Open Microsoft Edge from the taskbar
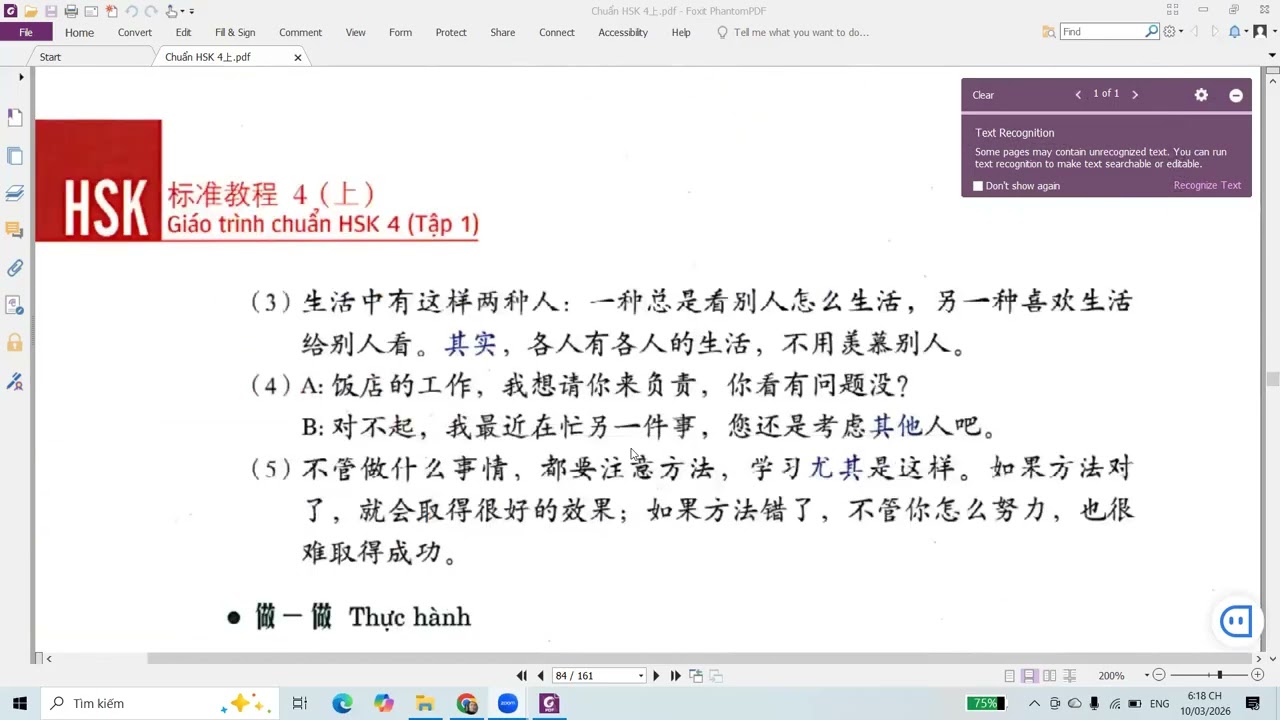The image size is (1280, 720). (342, 703)
